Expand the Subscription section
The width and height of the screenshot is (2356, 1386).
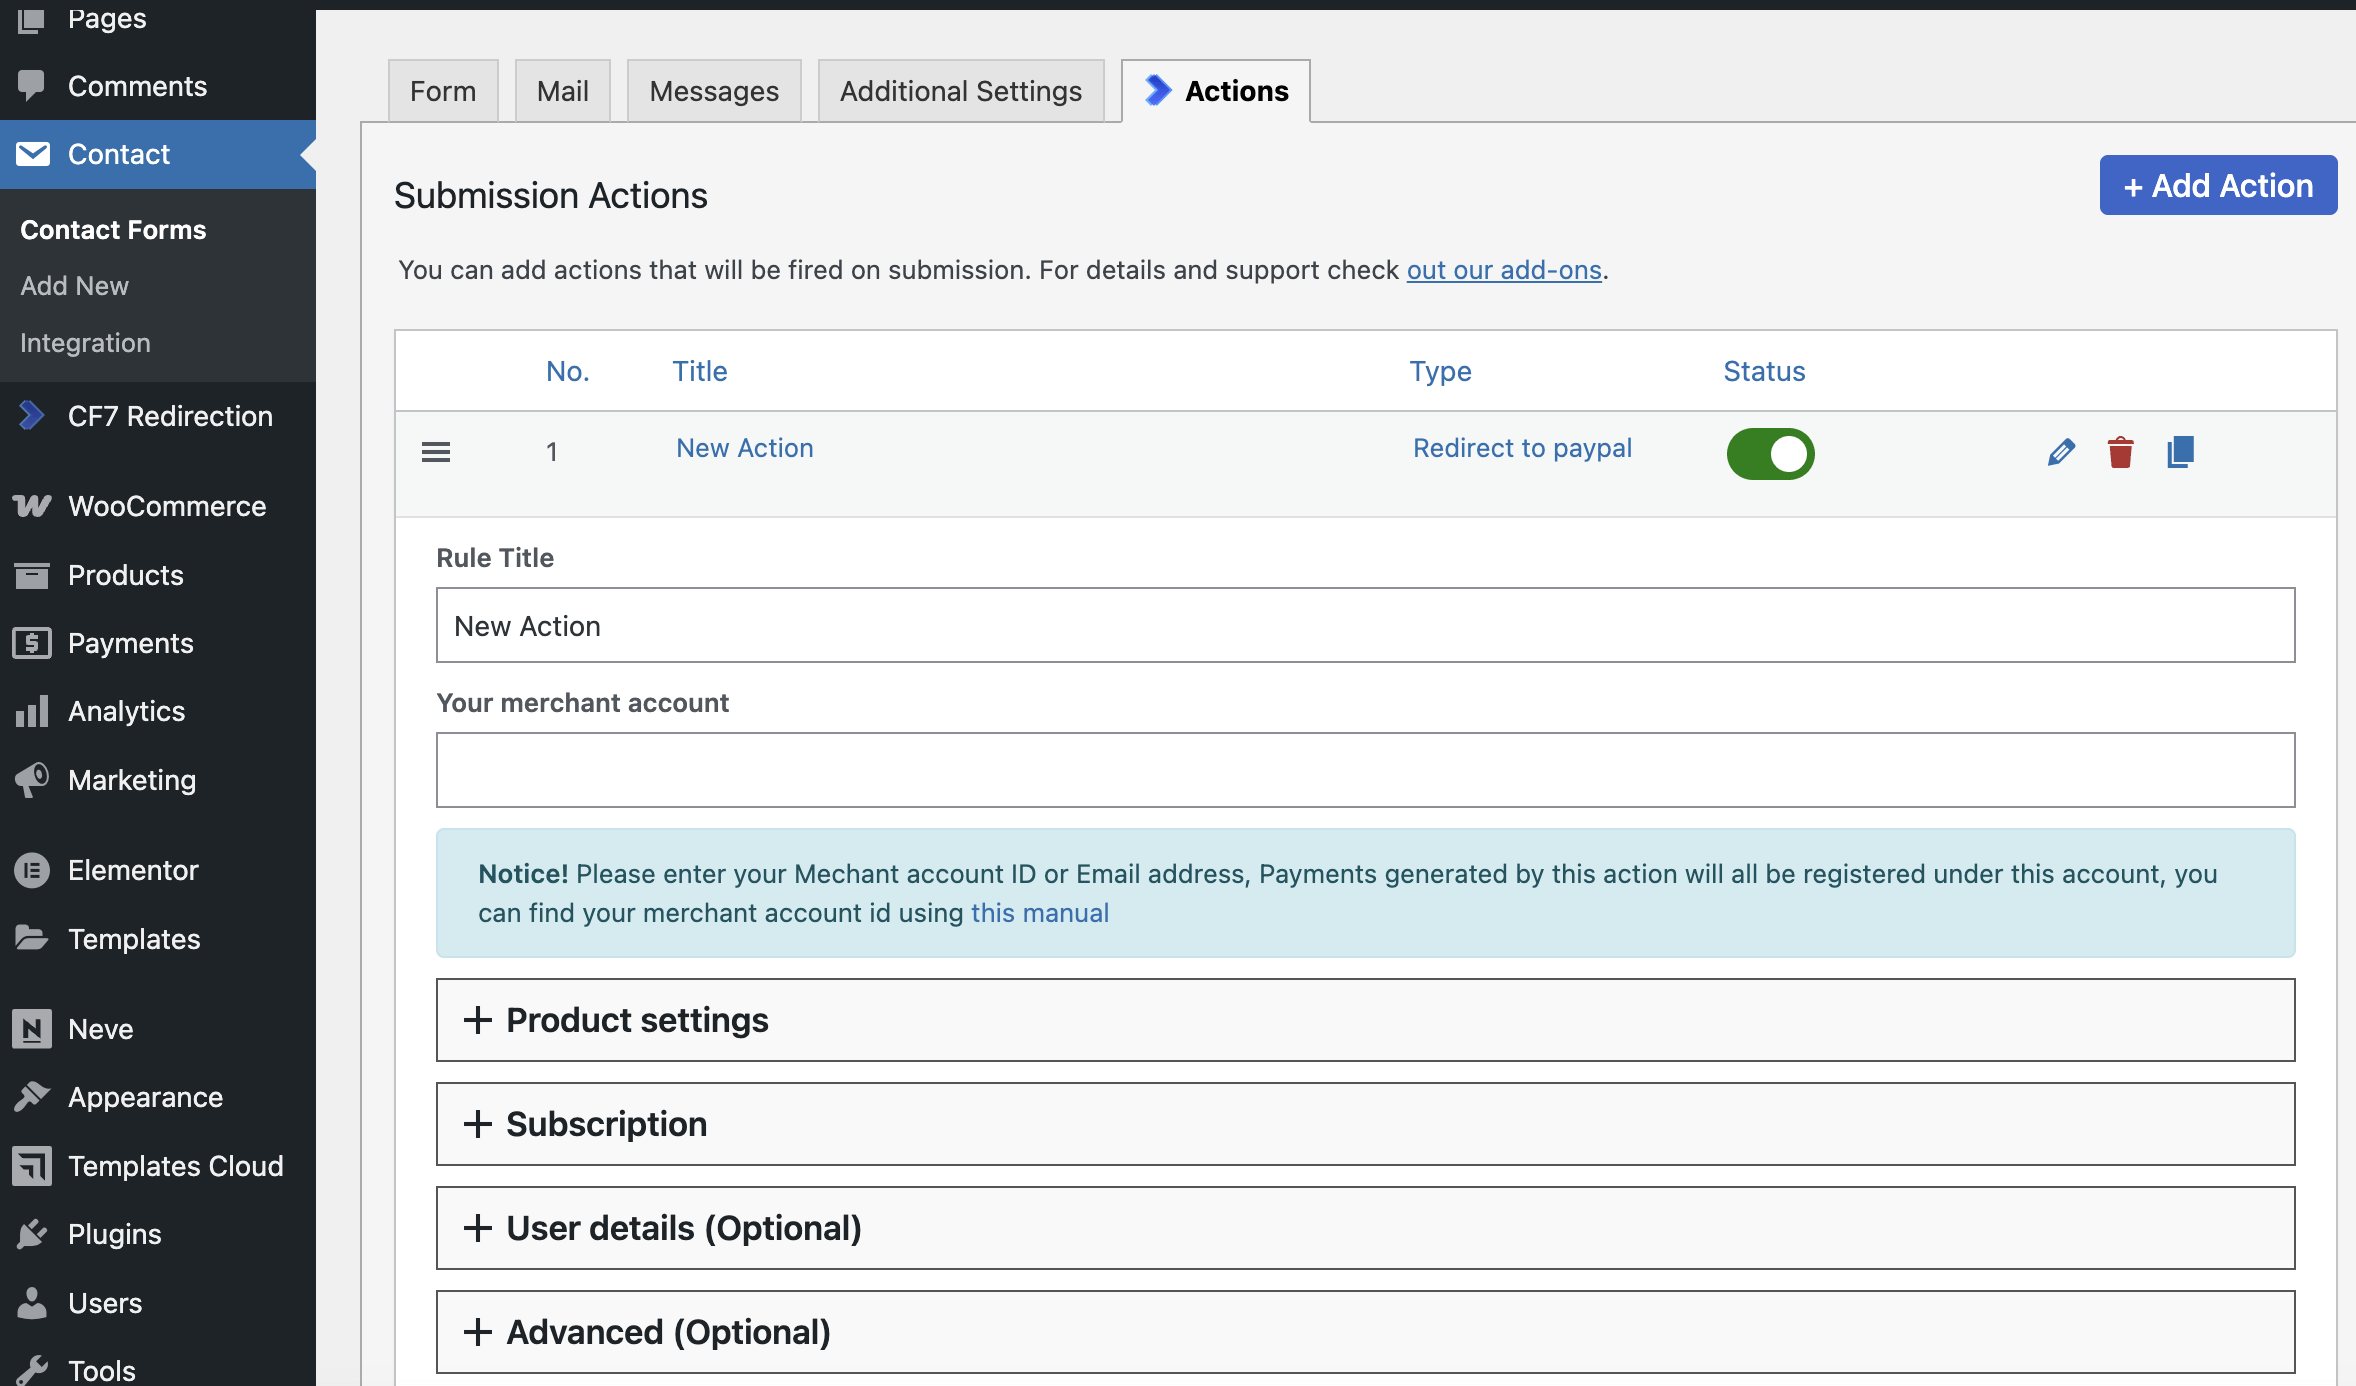pos(606,1124)
